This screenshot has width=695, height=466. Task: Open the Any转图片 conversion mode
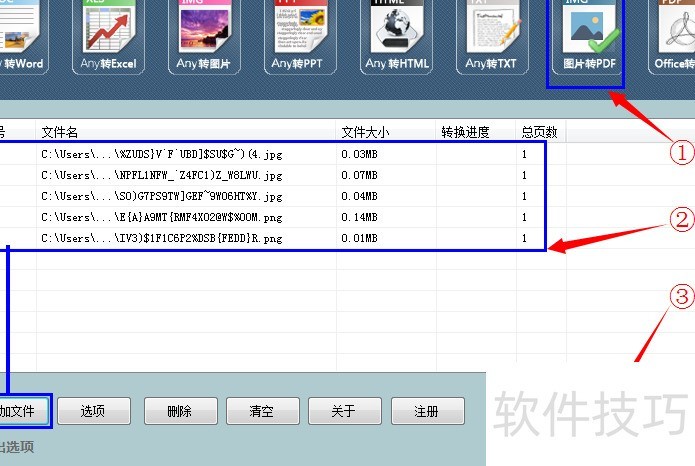click(x=208, y=37)
